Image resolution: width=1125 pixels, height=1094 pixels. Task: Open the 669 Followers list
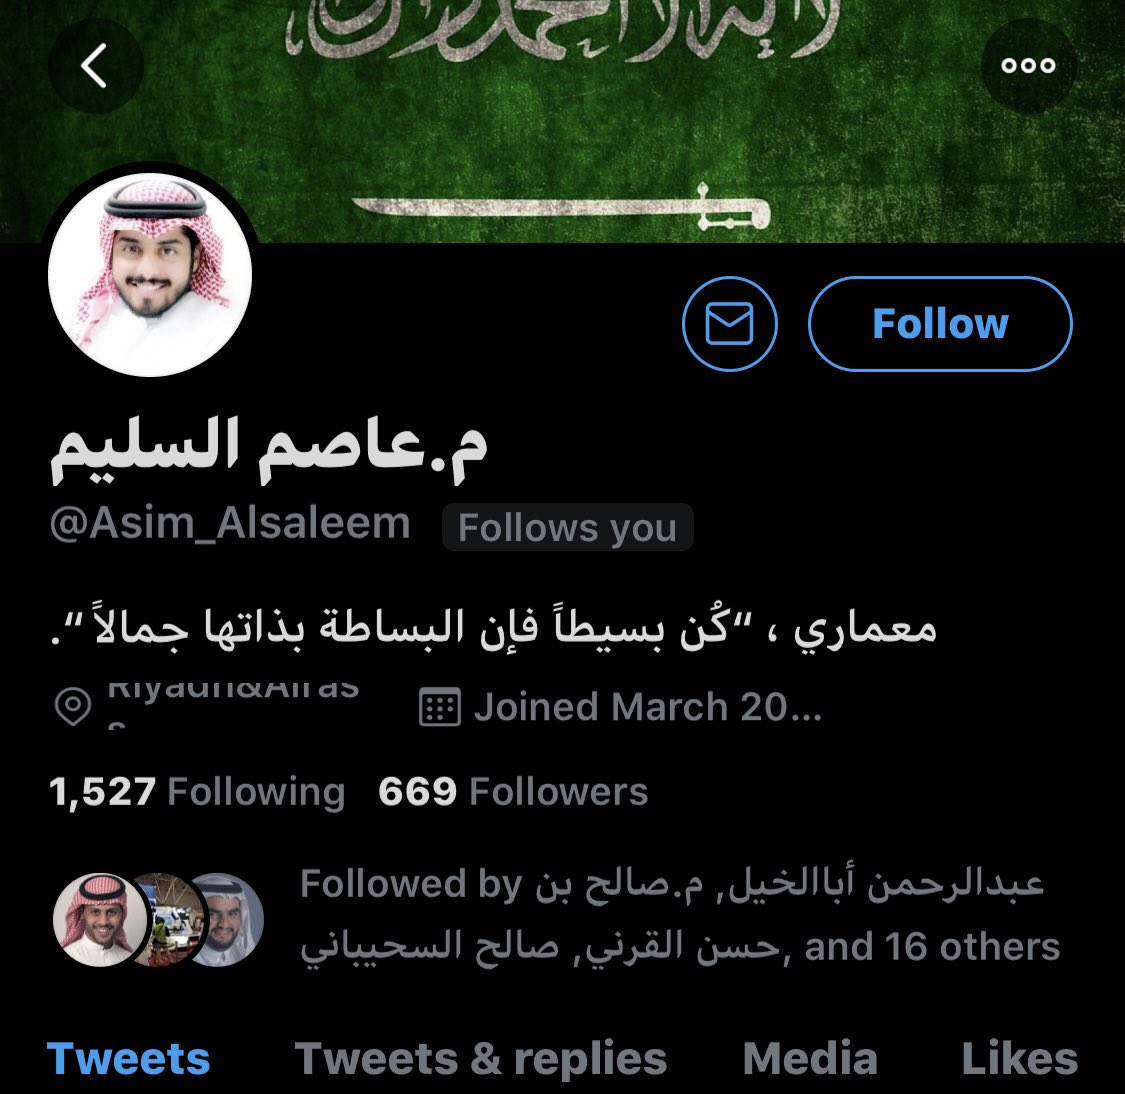point(513,792)
